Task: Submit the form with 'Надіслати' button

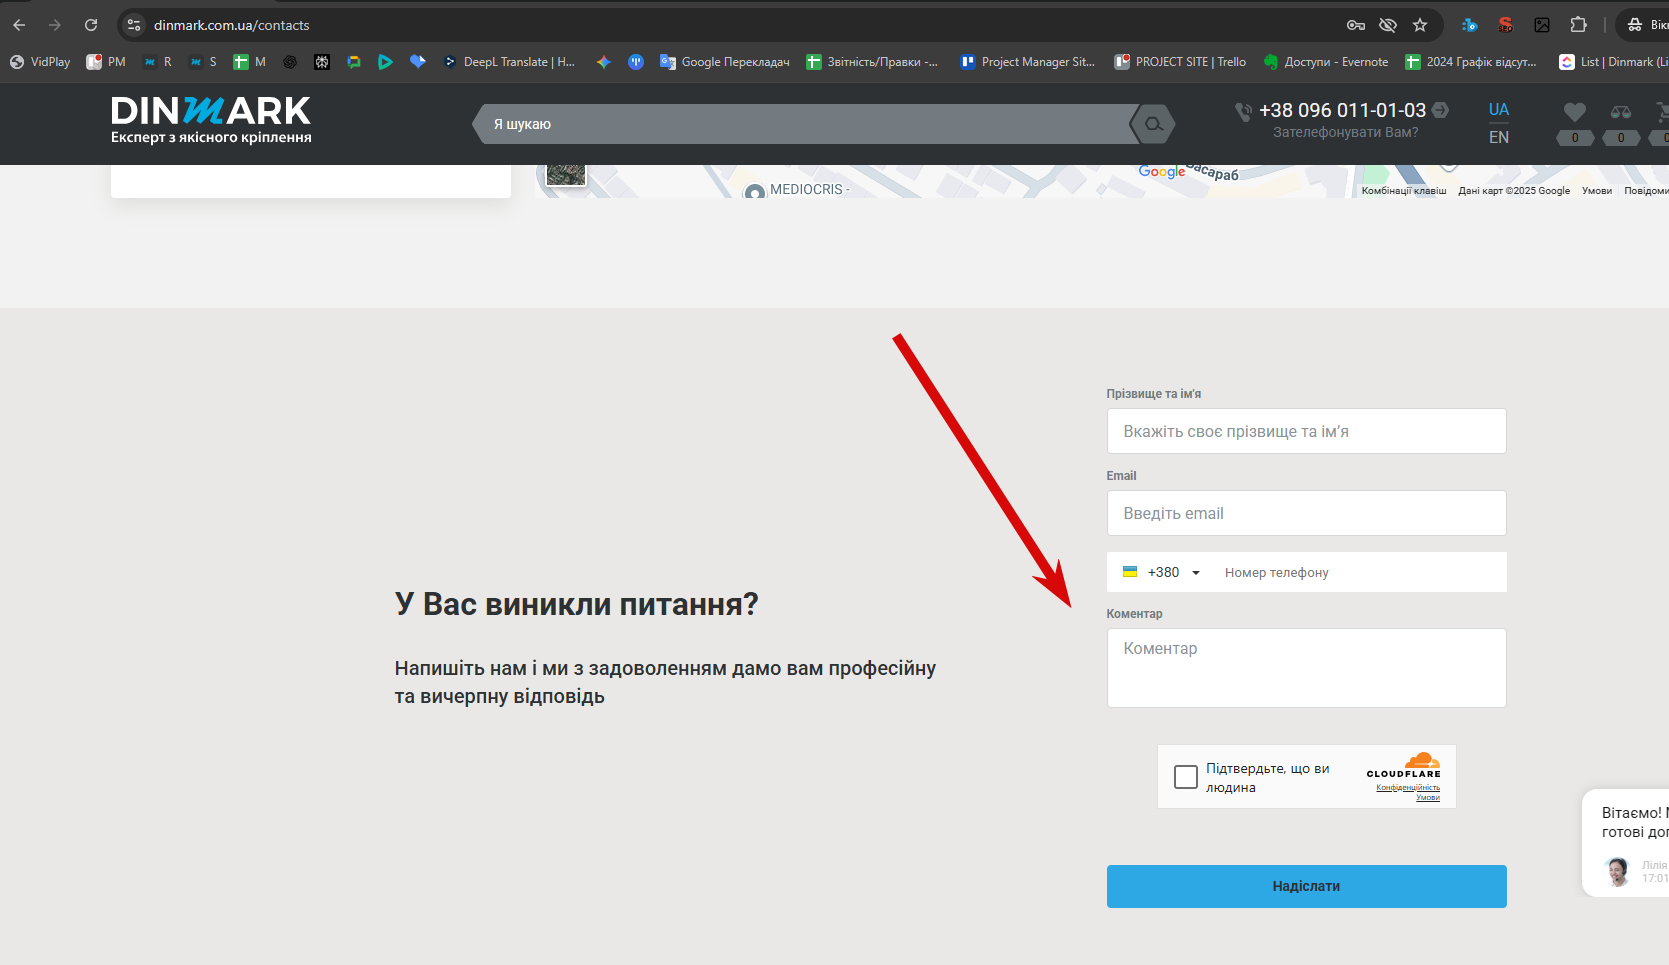Action: point(1306,886)
